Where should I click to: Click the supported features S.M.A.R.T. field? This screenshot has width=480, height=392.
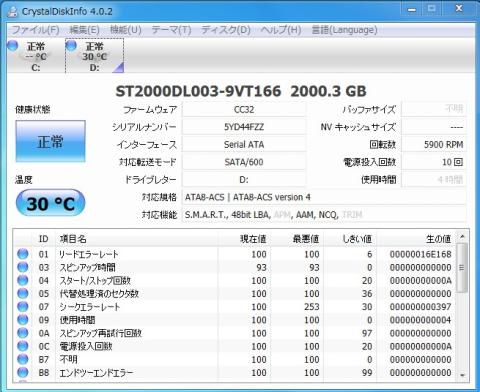pos(324,215)
